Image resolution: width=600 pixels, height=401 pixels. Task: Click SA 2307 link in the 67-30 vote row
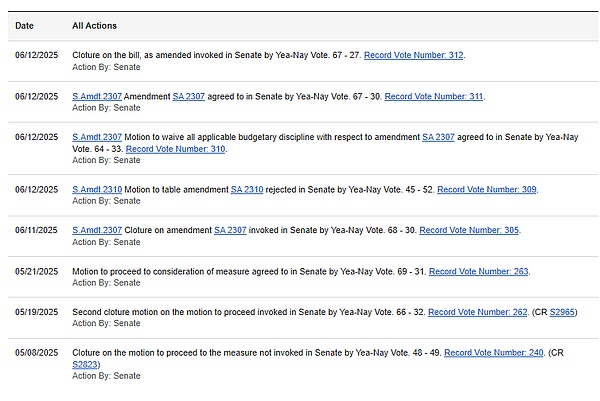189,96
